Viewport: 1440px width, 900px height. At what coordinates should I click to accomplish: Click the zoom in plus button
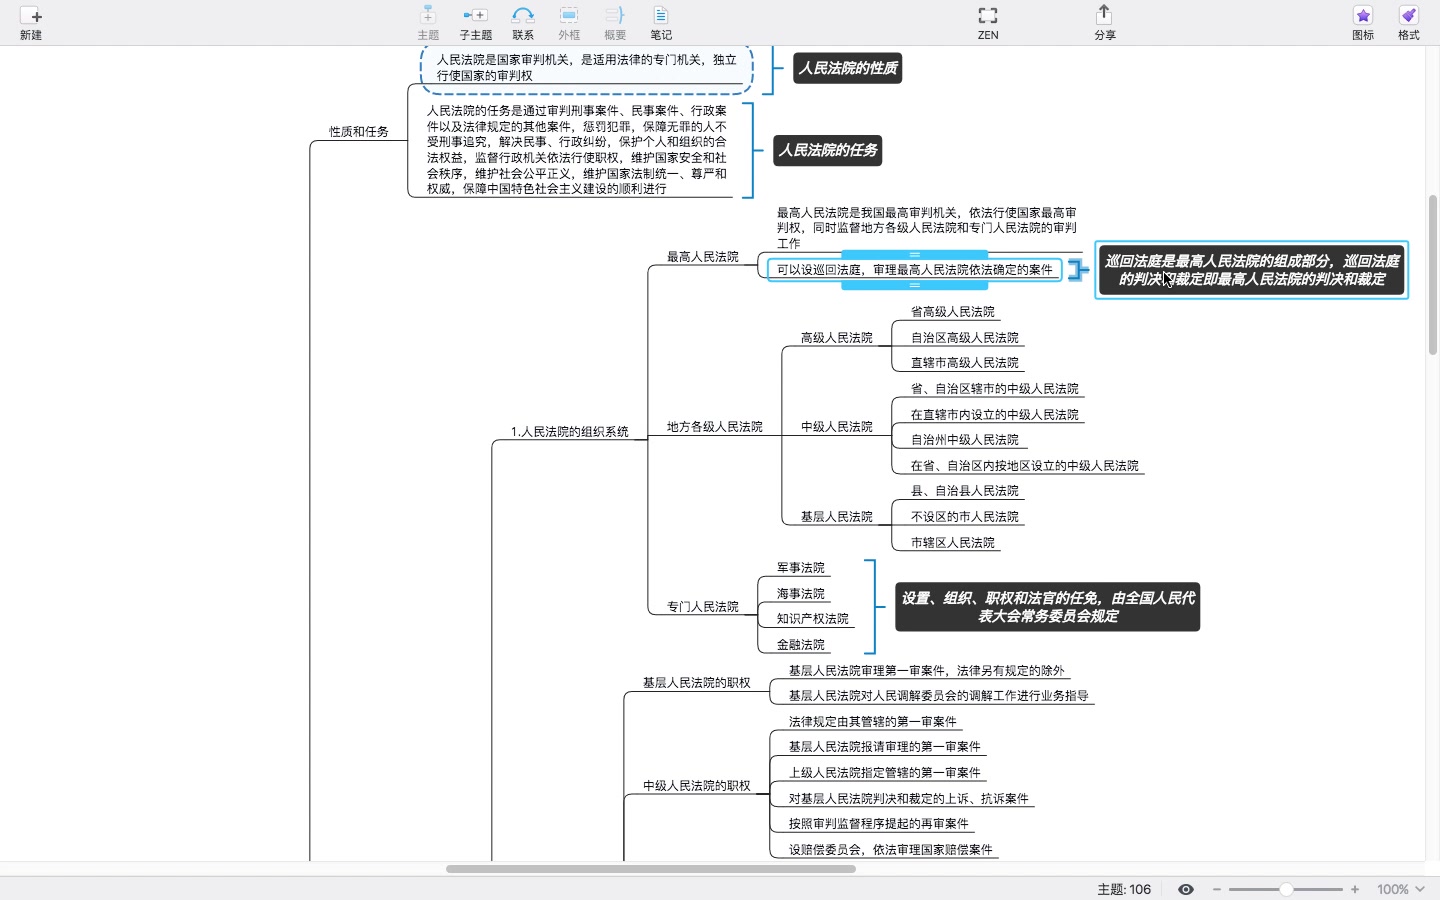[1355, 889]
